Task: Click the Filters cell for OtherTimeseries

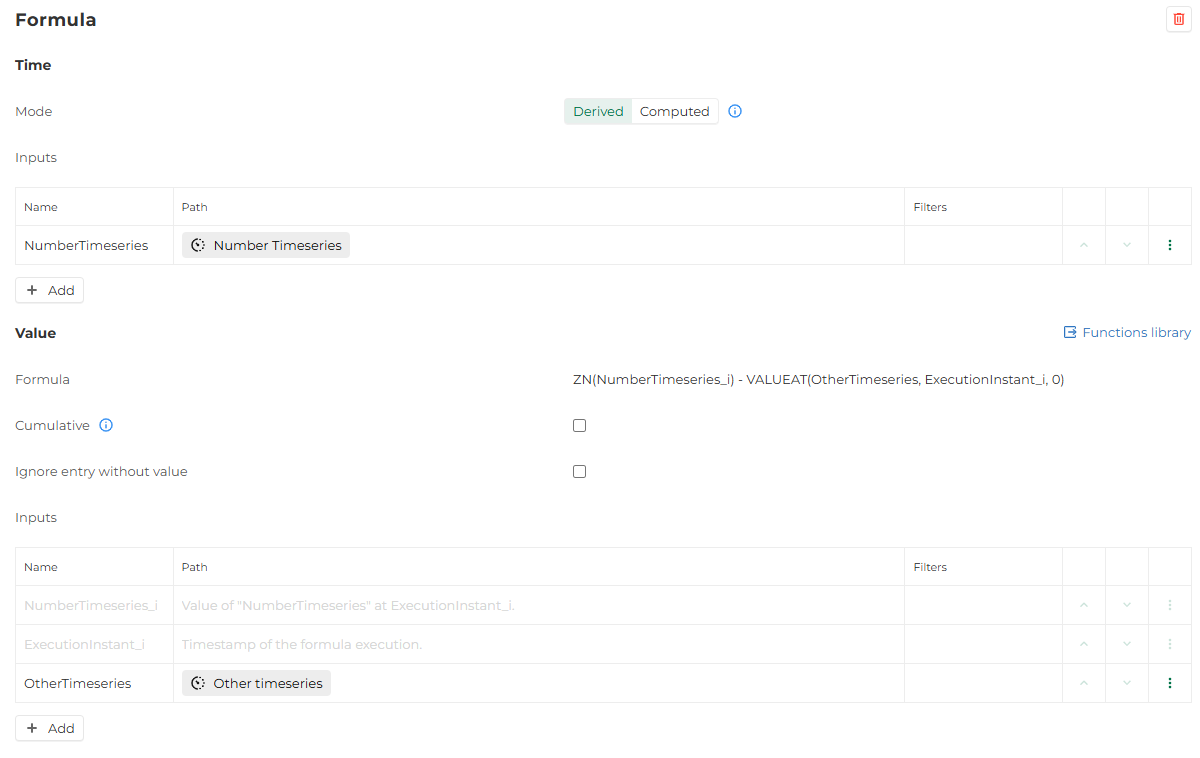Action: [x=982, y=683]
